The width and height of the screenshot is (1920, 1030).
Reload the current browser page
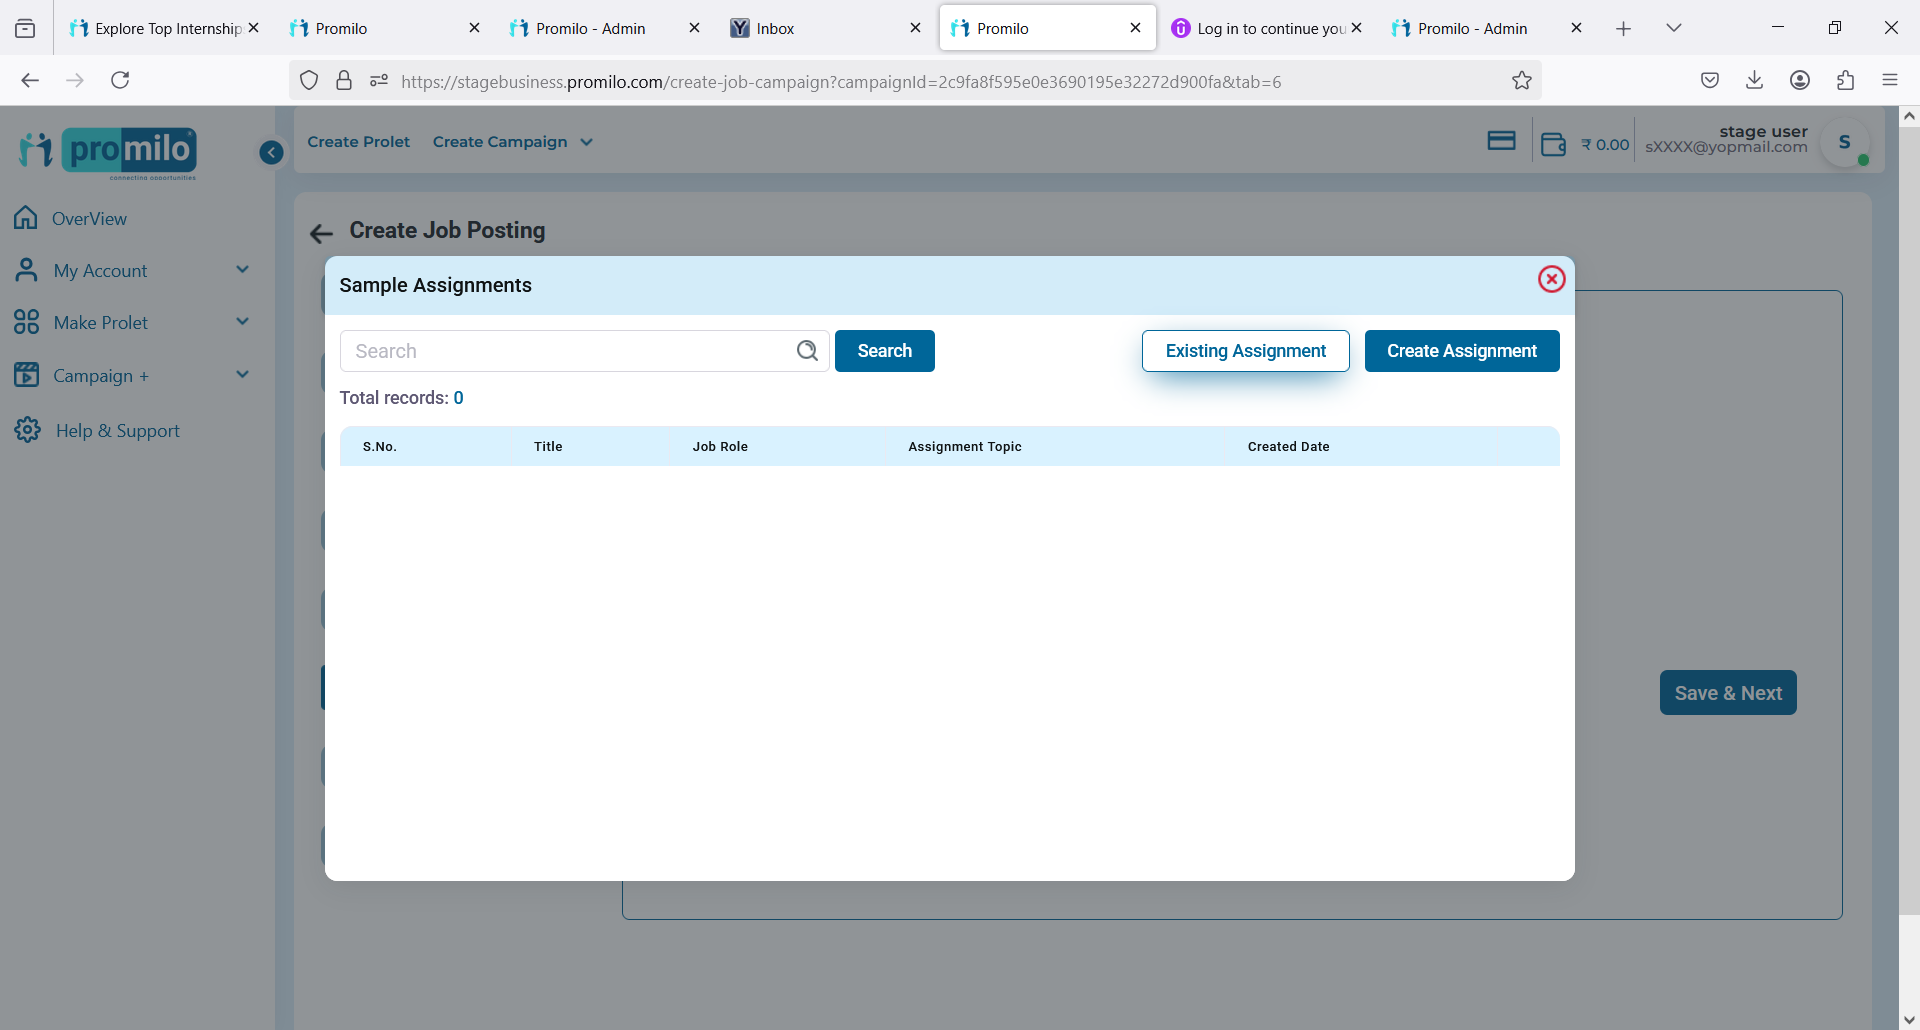point(120,80)
